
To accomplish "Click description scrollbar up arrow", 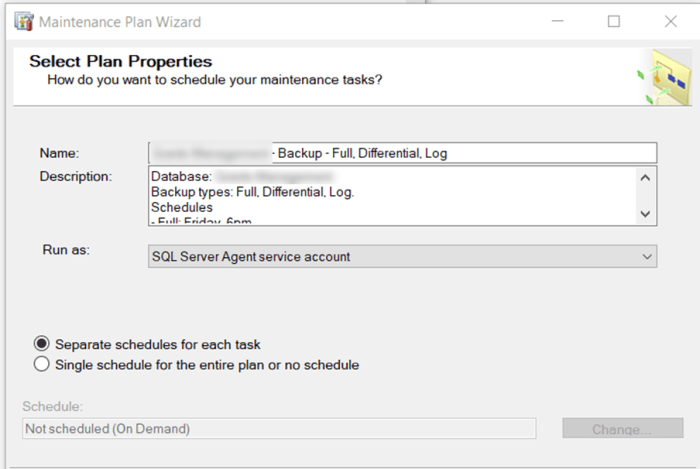I will (645, 178).
